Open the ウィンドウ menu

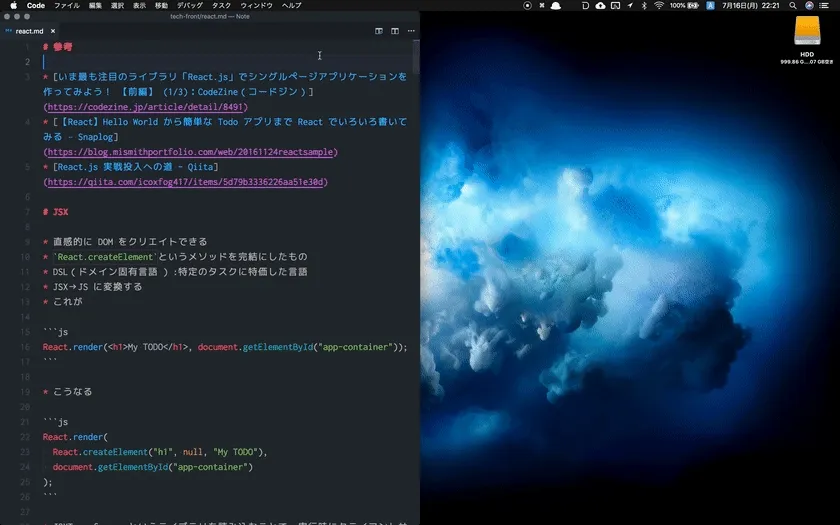click(x=257, y=5)
